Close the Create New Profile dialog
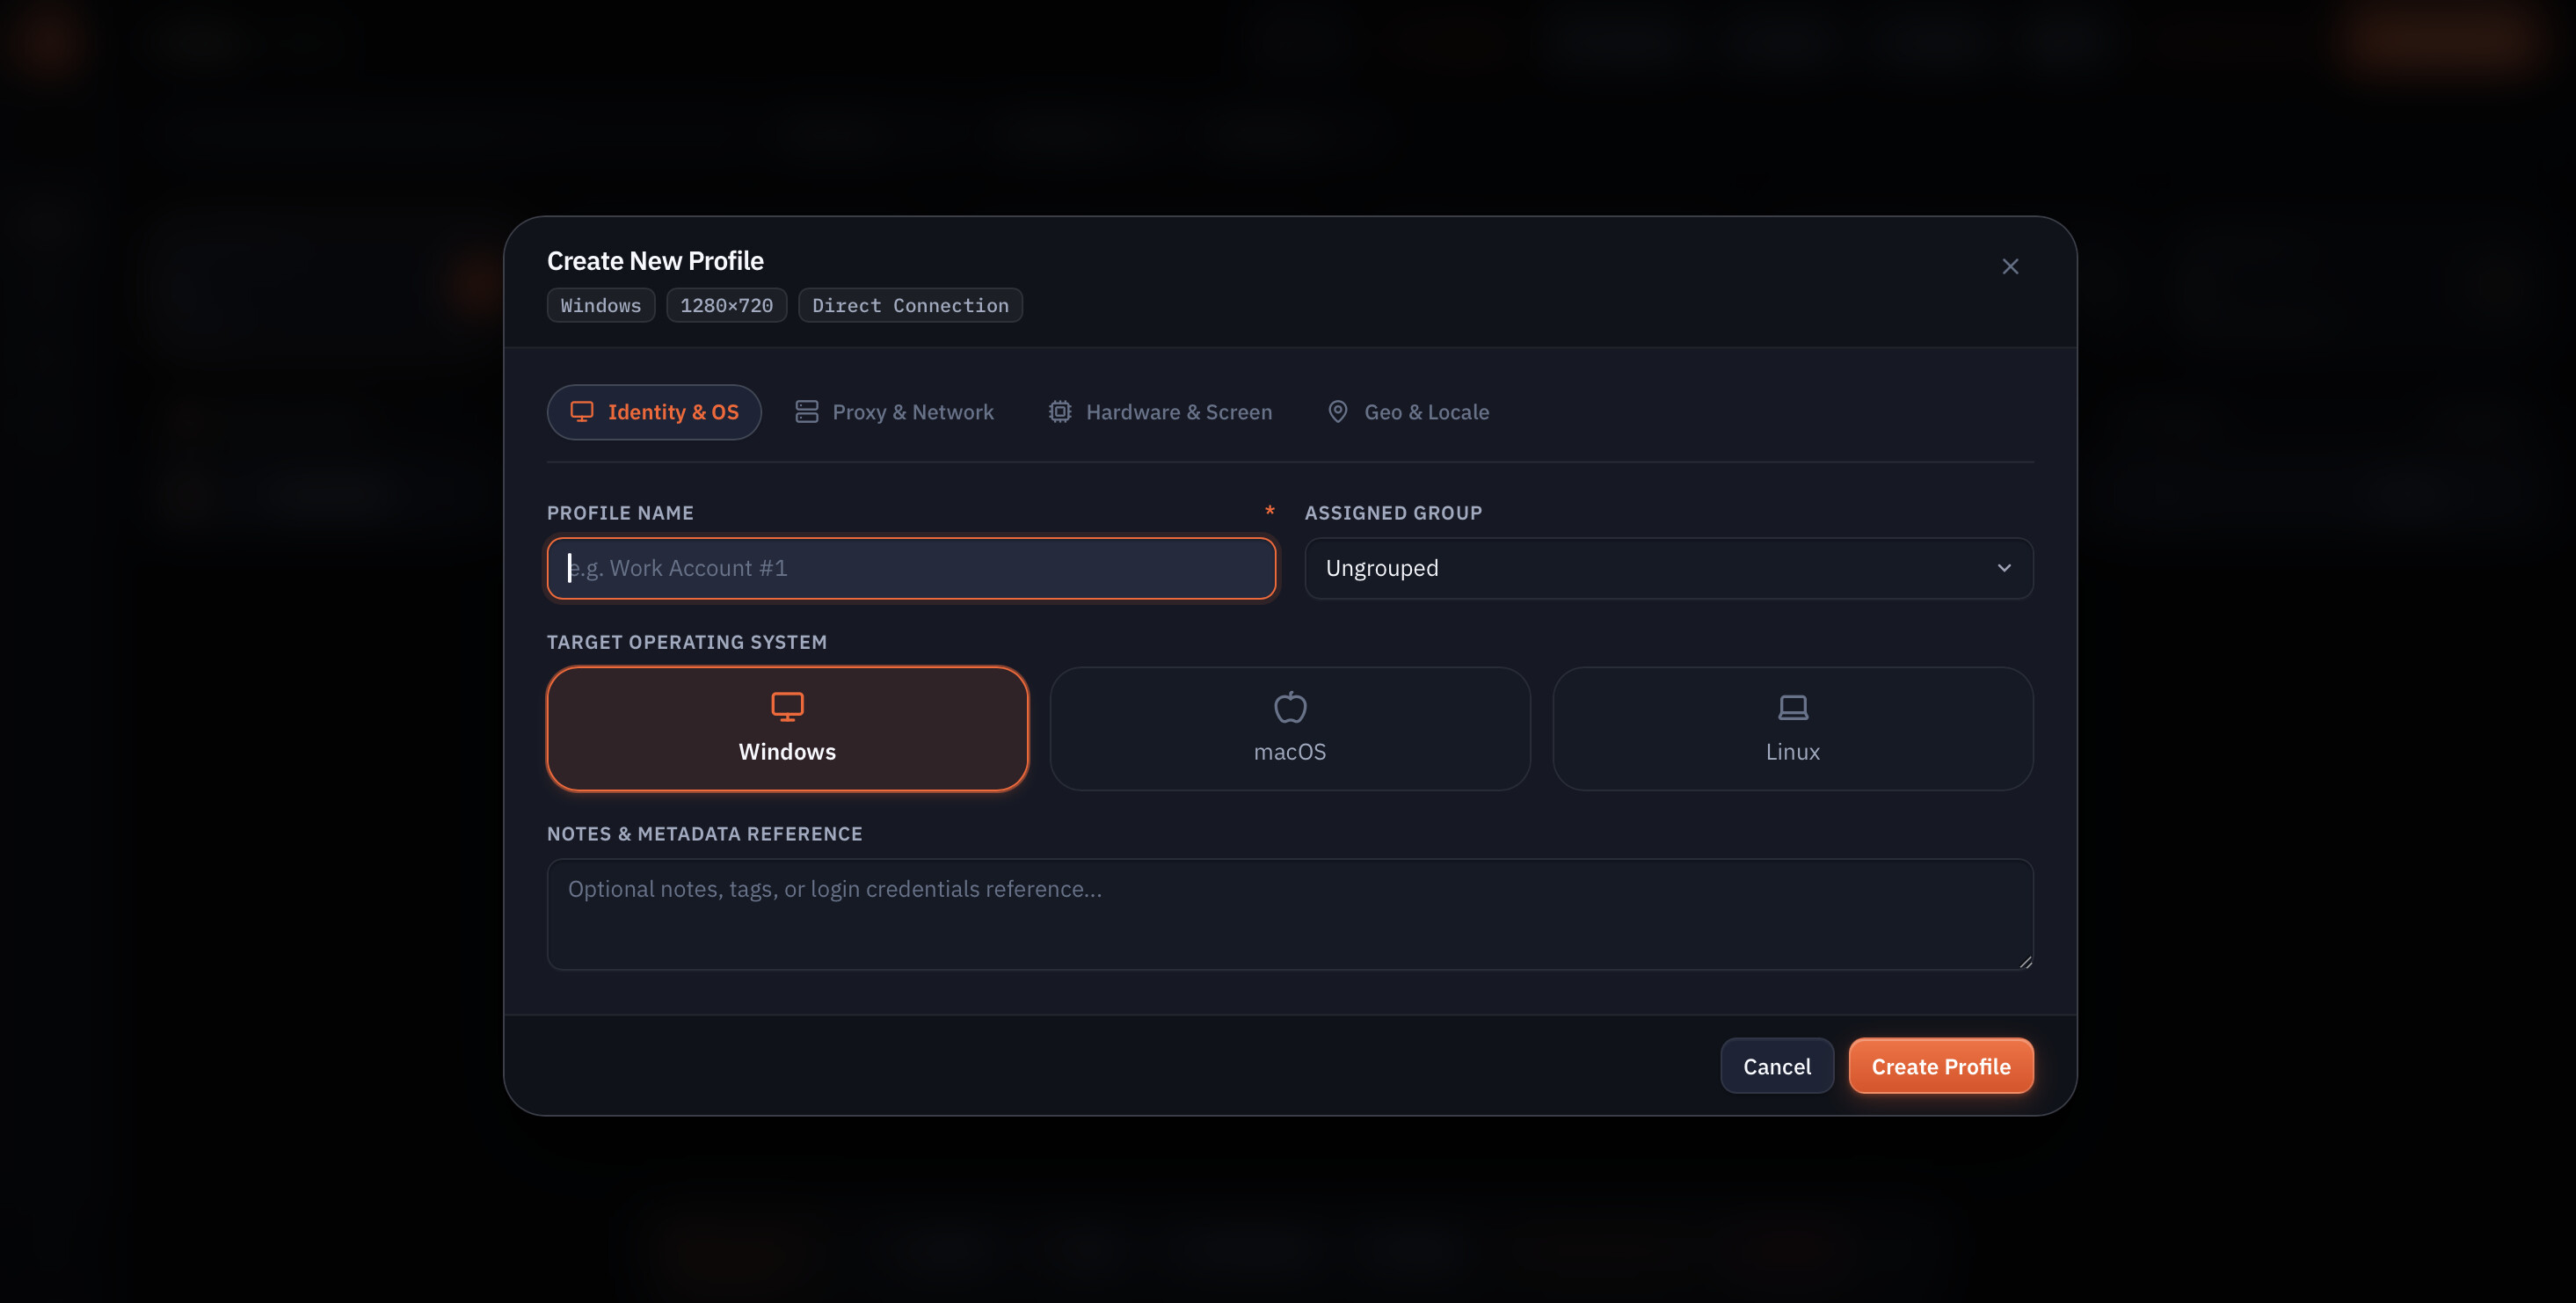 point(2010,267)
